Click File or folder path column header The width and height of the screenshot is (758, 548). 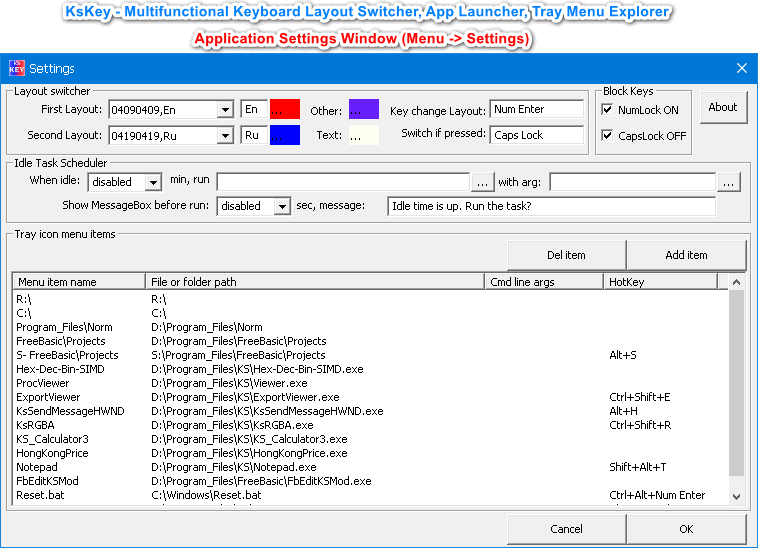tap(315, 282)
